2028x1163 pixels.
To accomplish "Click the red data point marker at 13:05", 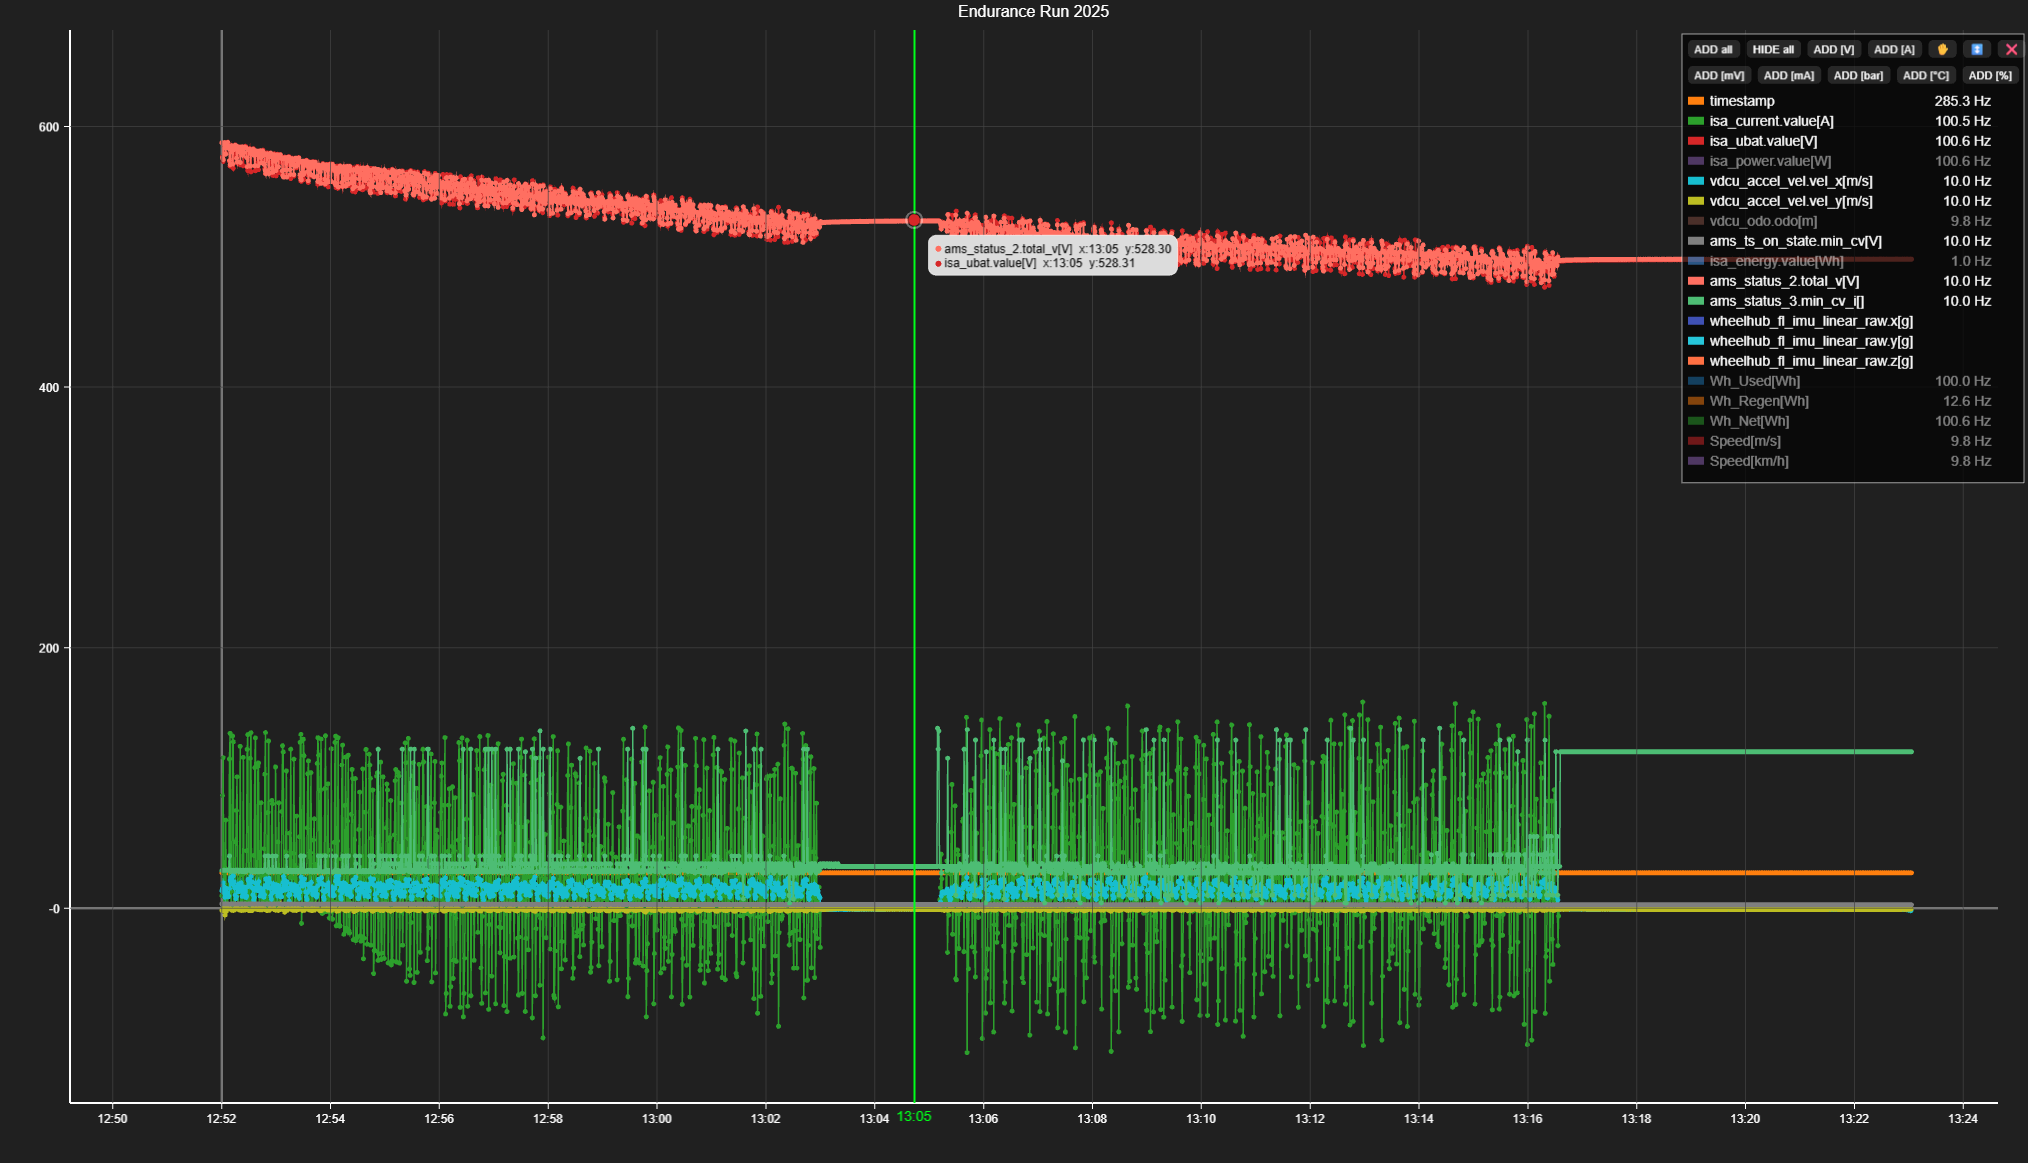I will (x=914, y=220).
